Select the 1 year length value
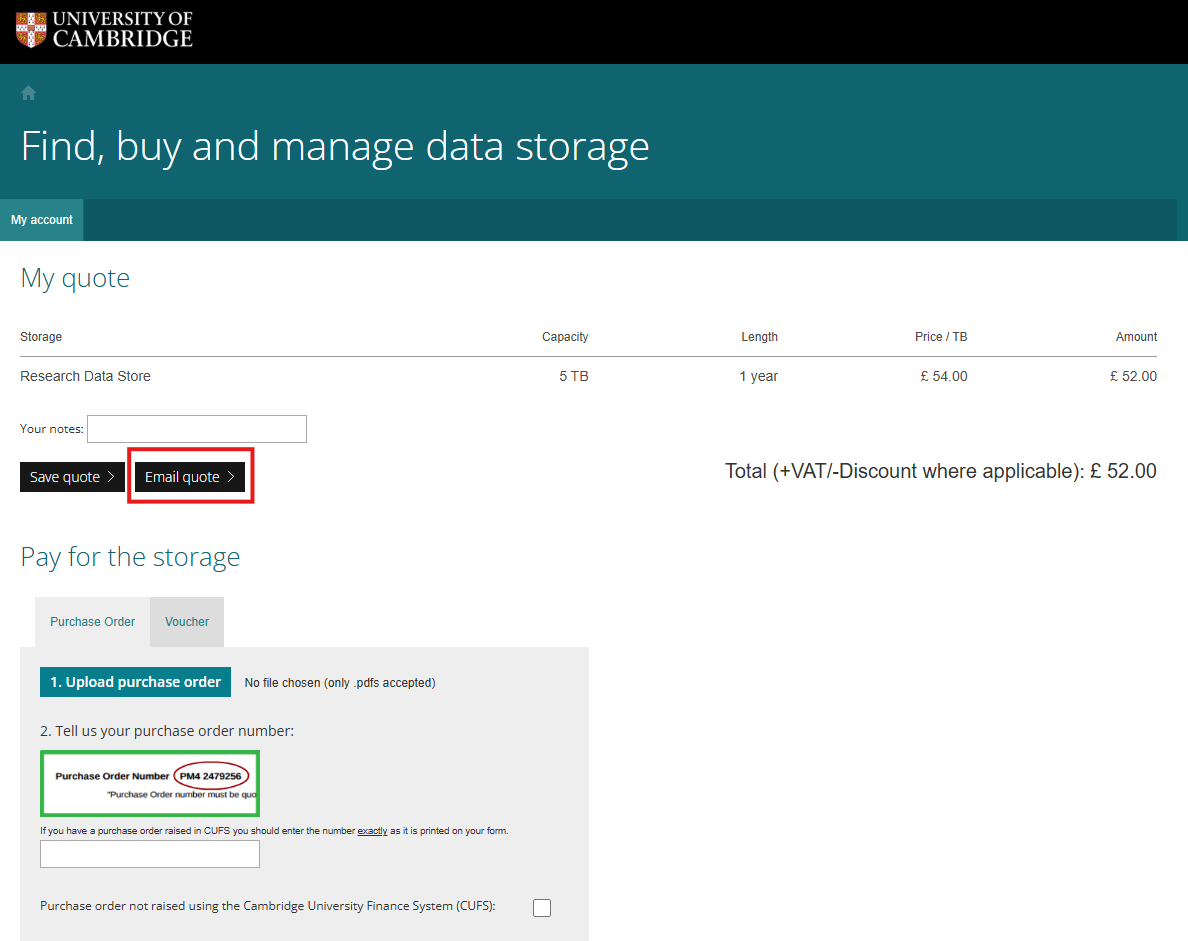 (758, 377)
